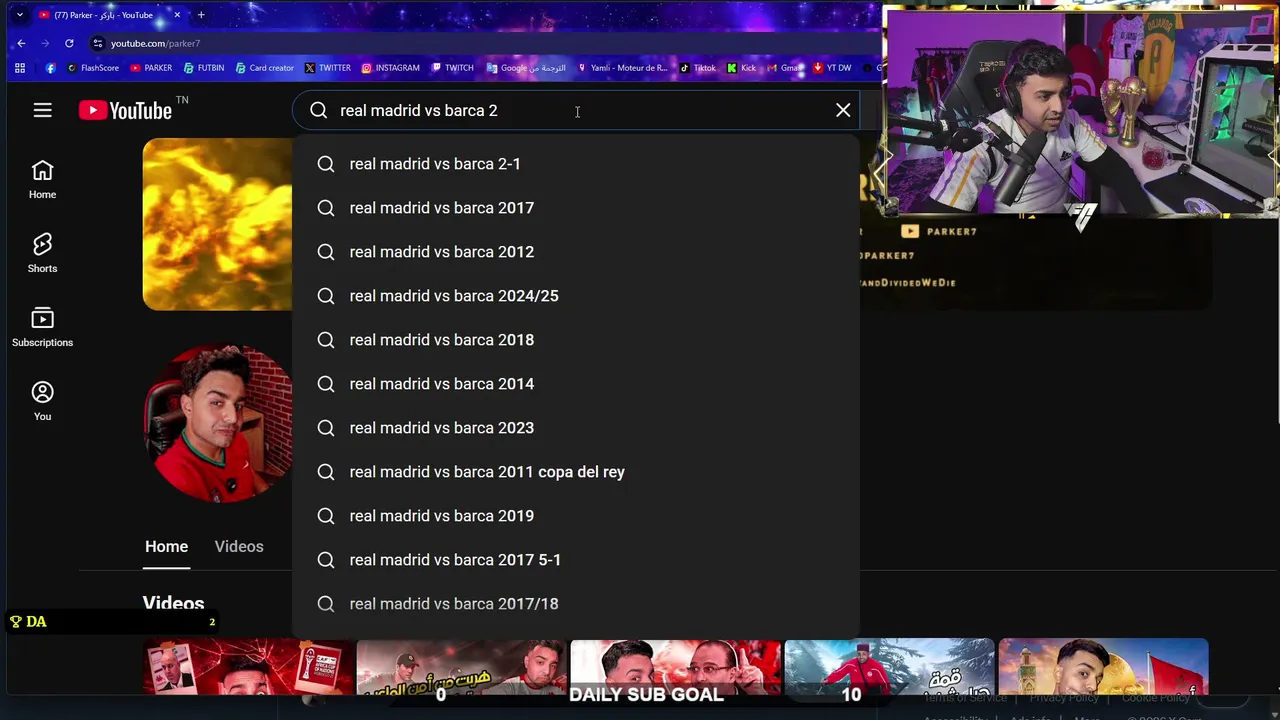This screenshot has width=1280, height=720.
Task: Open the TWITCH bookmark
Action: [x=452, y=68]
